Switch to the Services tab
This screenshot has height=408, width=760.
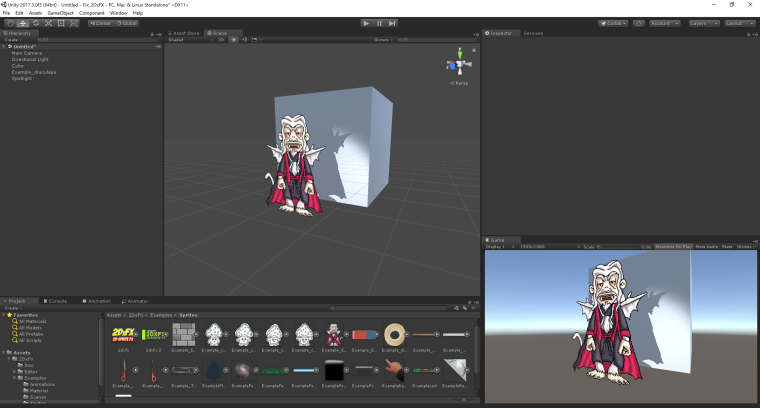click(x=533, y=33)
